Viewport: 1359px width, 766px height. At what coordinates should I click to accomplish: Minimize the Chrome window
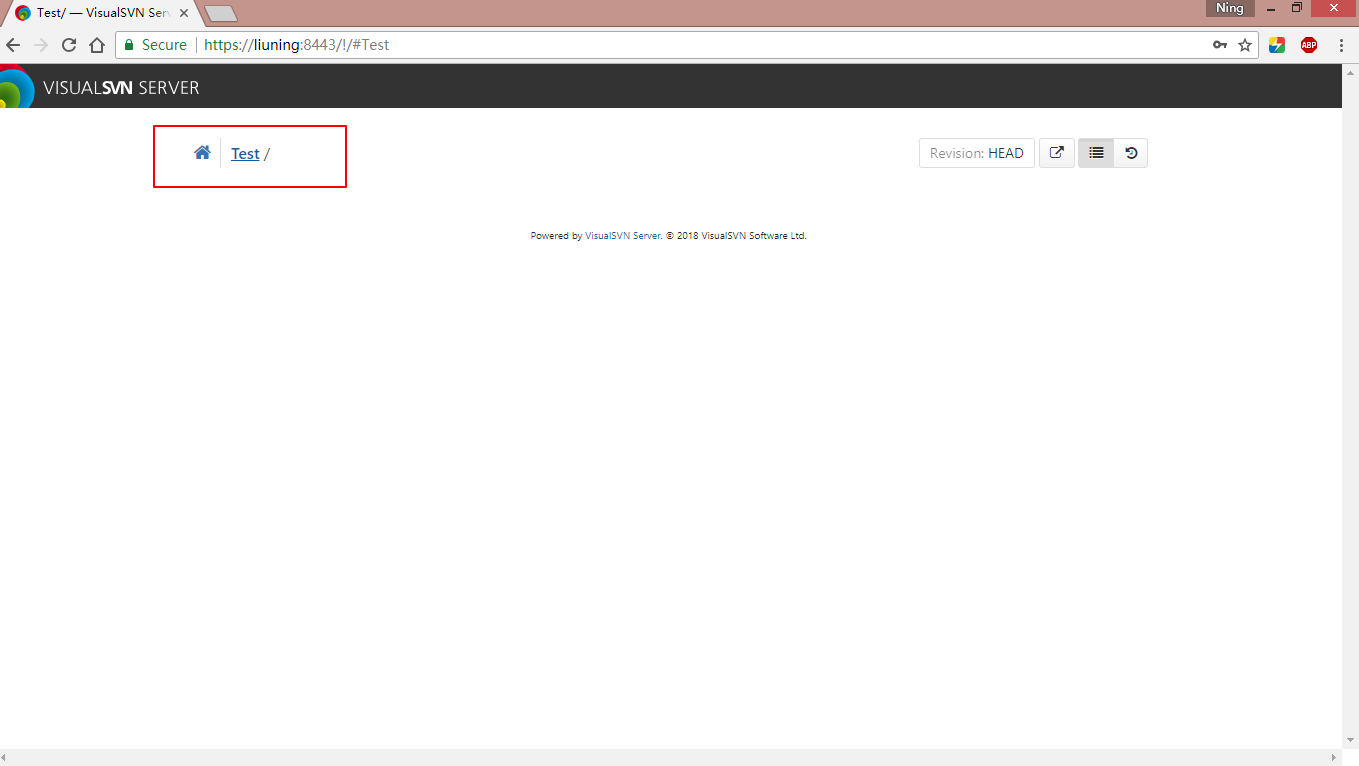coord(1272,8)
